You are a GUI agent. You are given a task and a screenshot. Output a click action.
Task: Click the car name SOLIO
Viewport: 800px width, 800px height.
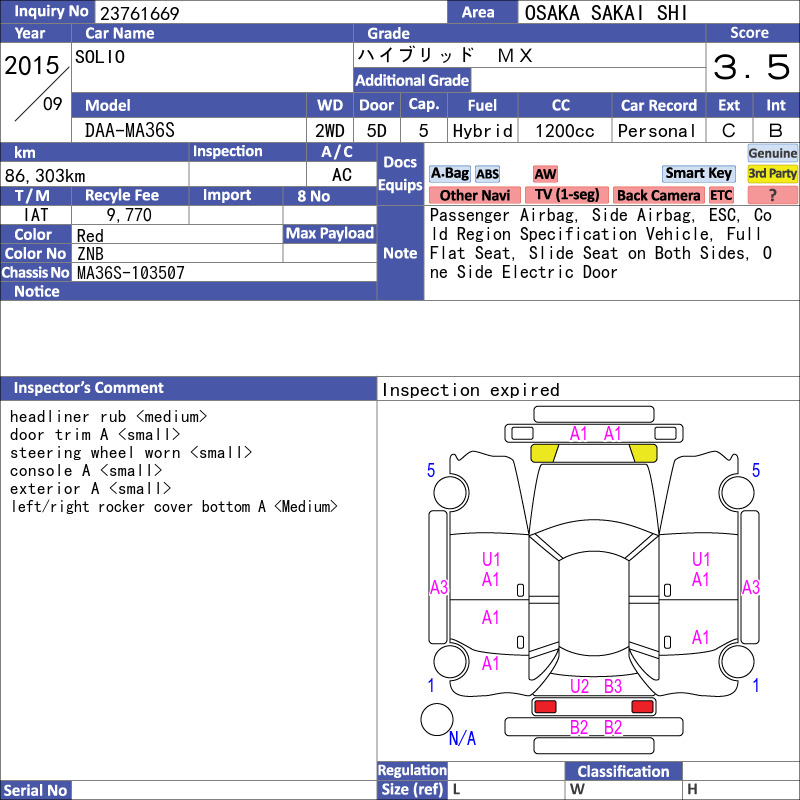click(100, 57)
